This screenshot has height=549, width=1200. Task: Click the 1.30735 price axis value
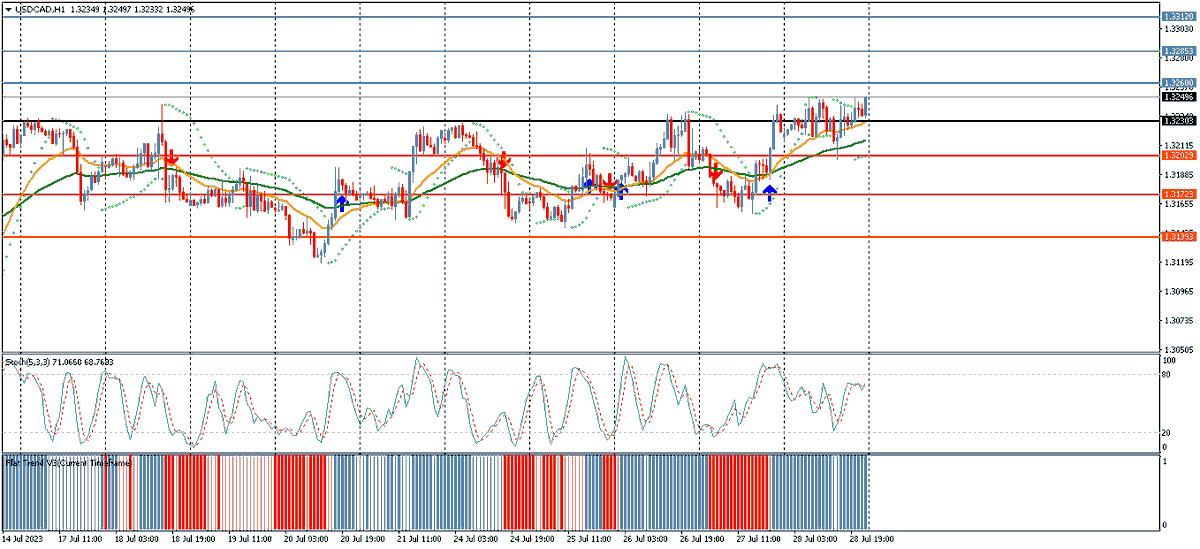1178,321
